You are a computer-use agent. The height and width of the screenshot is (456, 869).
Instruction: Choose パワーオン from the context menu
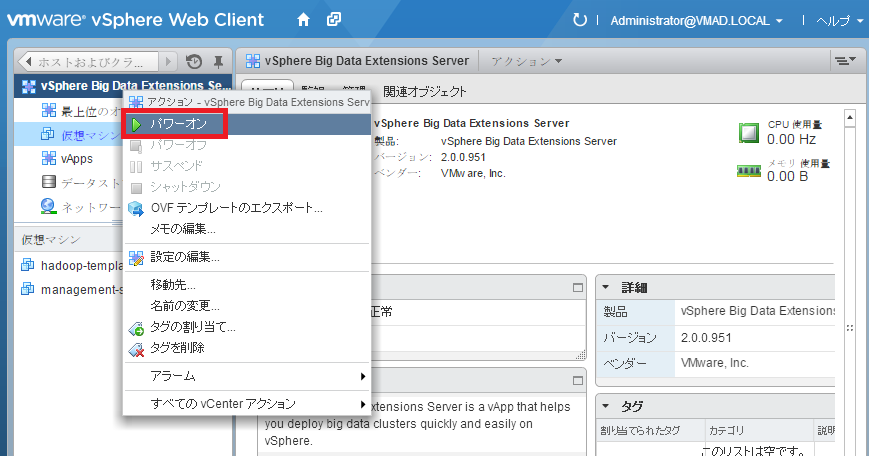pos(247,124)
